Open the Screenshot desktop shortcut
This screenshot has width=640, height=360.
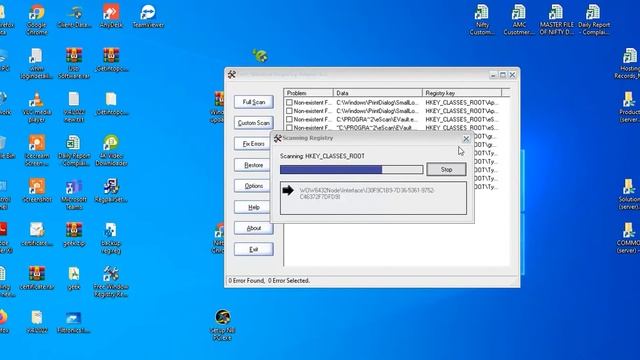pyautogui.click(x=37, y=191)
